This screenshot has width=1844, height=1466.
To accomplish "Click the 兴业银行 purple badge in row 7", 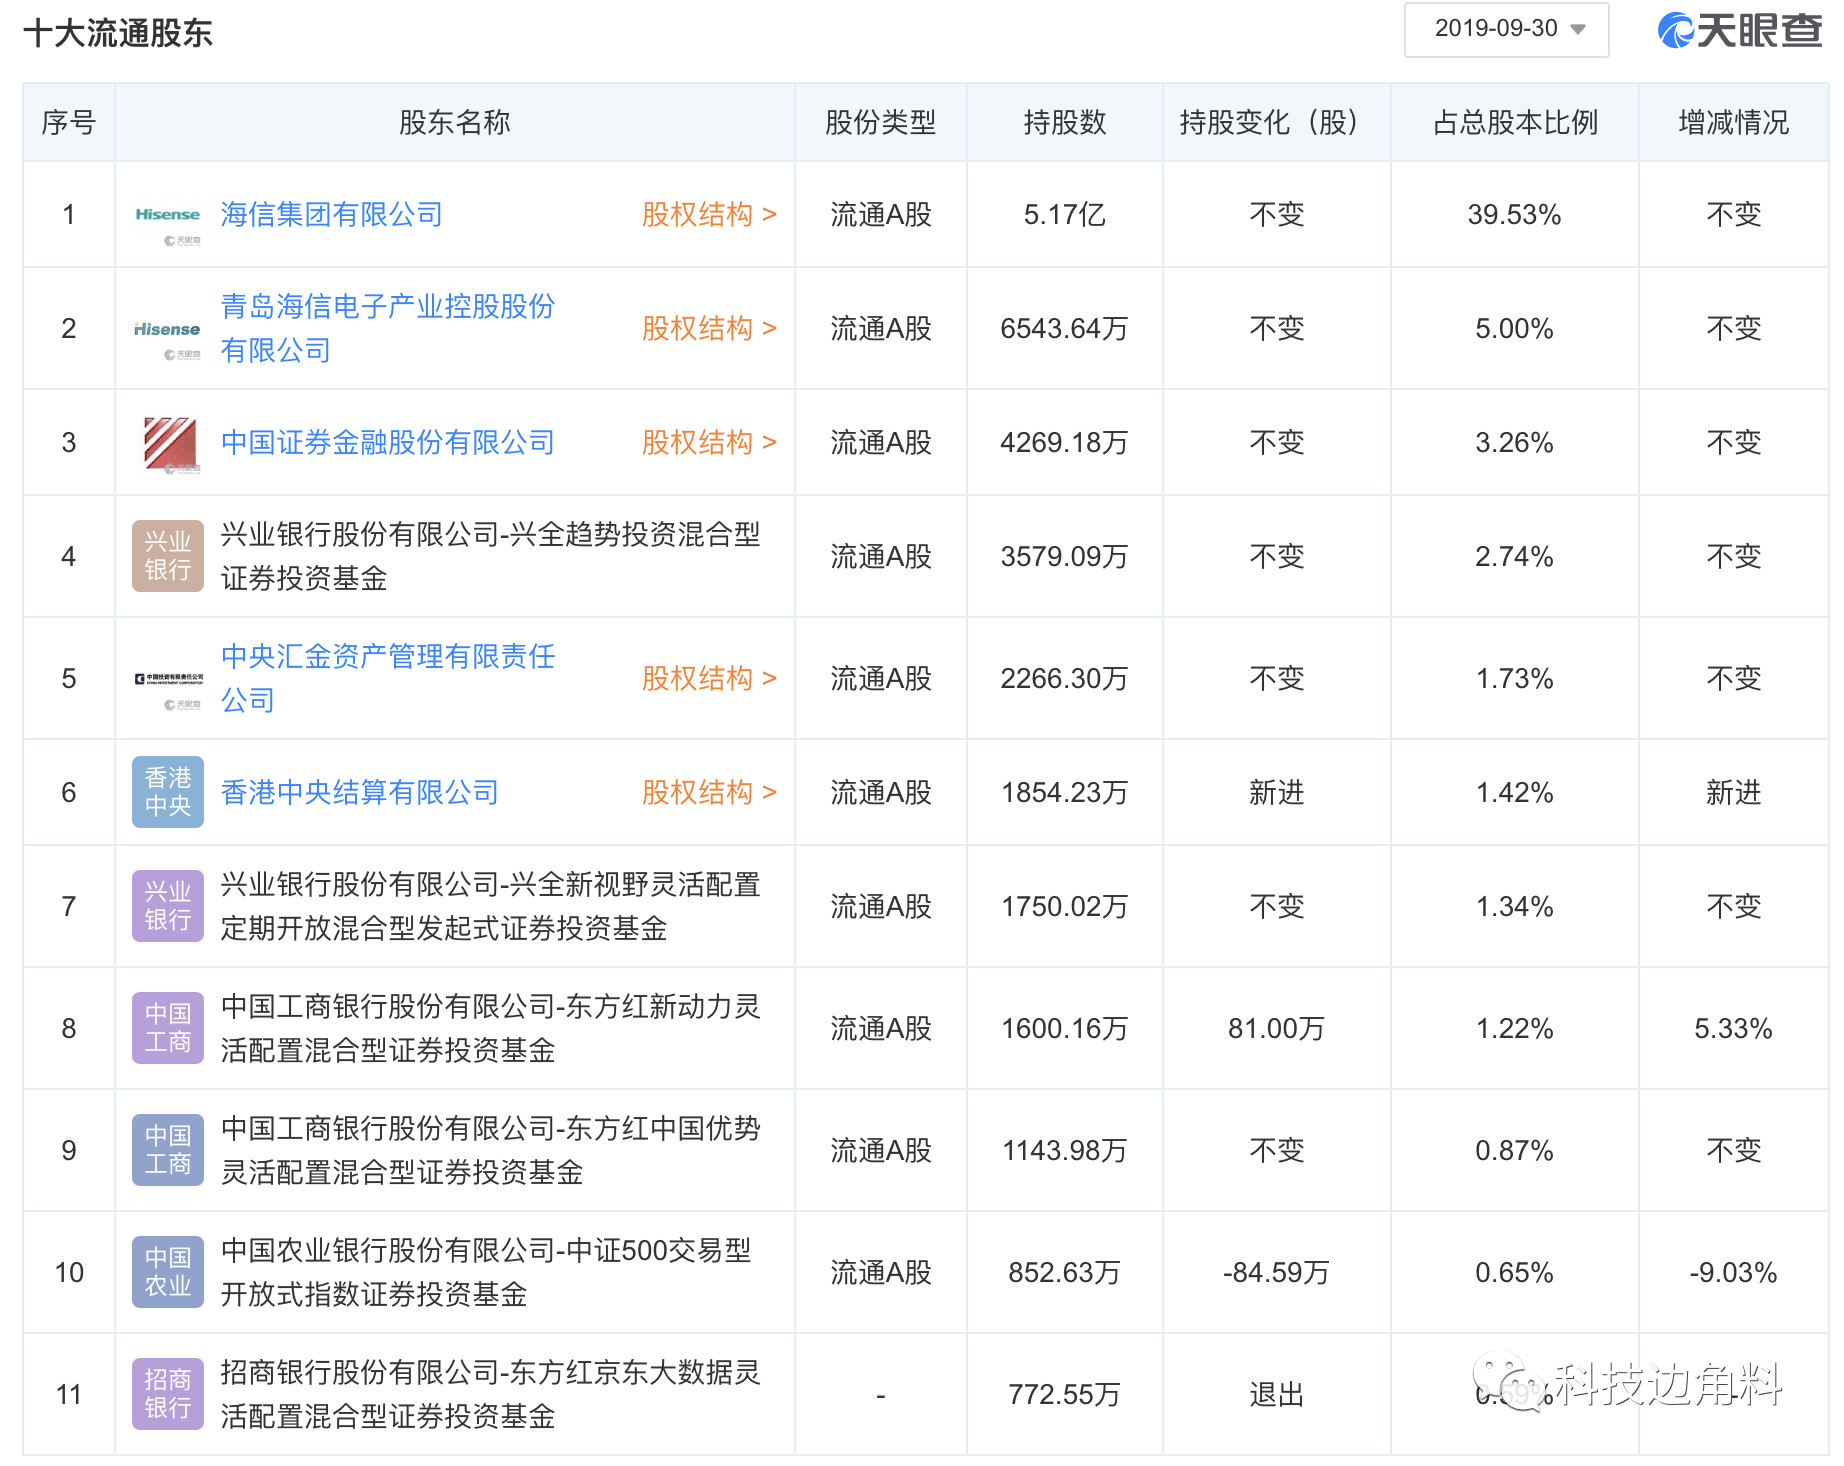I will click(x=168, y=906).
